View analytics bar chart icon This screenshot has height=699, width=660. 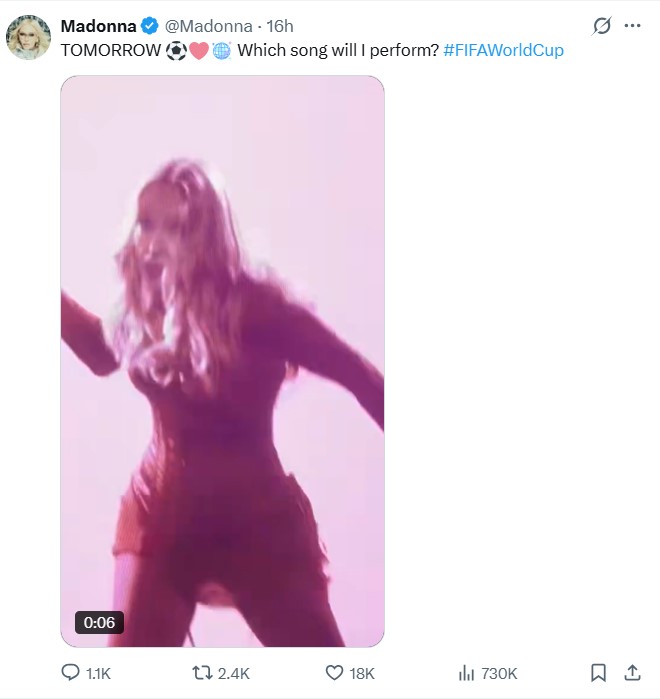[x=466, y=673]
